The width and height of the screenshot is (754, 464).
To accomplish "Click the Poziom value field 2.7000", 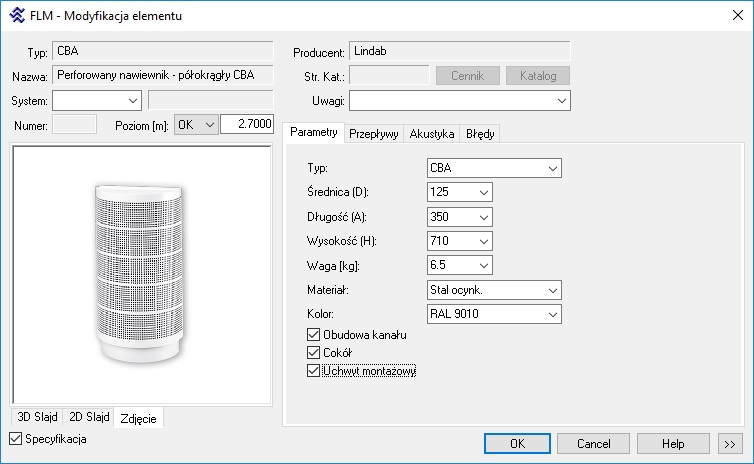I will tap(246, 124).
